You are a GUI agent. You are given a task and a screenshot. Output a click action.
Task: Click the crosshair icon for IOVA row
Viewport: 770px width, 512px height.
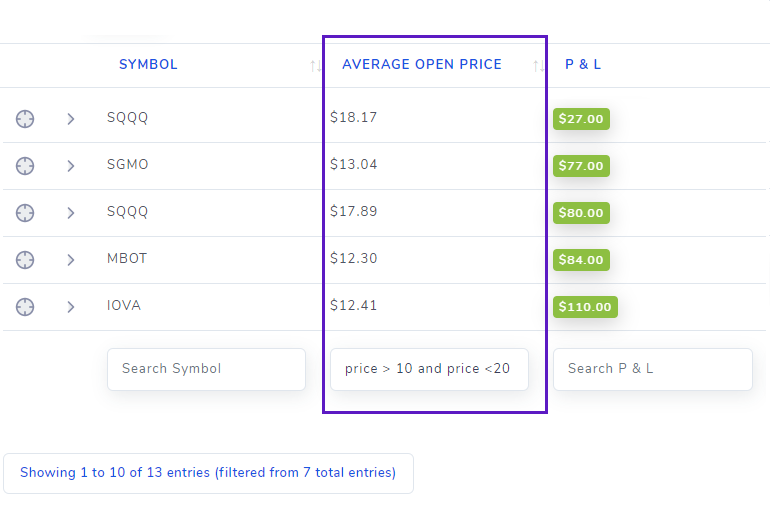tap(25, 307)
